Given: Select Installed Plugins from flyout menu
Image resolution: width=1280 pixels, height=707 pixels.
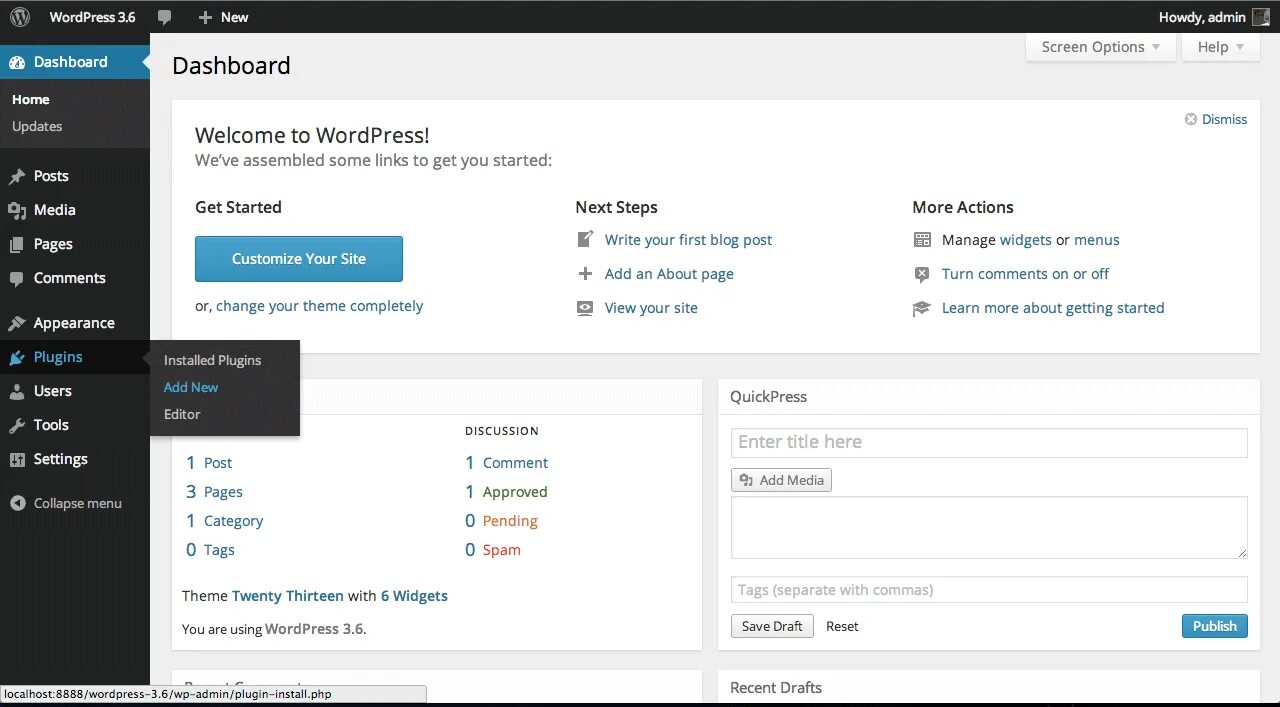Looking at the screenshot, I should [212, 360].
